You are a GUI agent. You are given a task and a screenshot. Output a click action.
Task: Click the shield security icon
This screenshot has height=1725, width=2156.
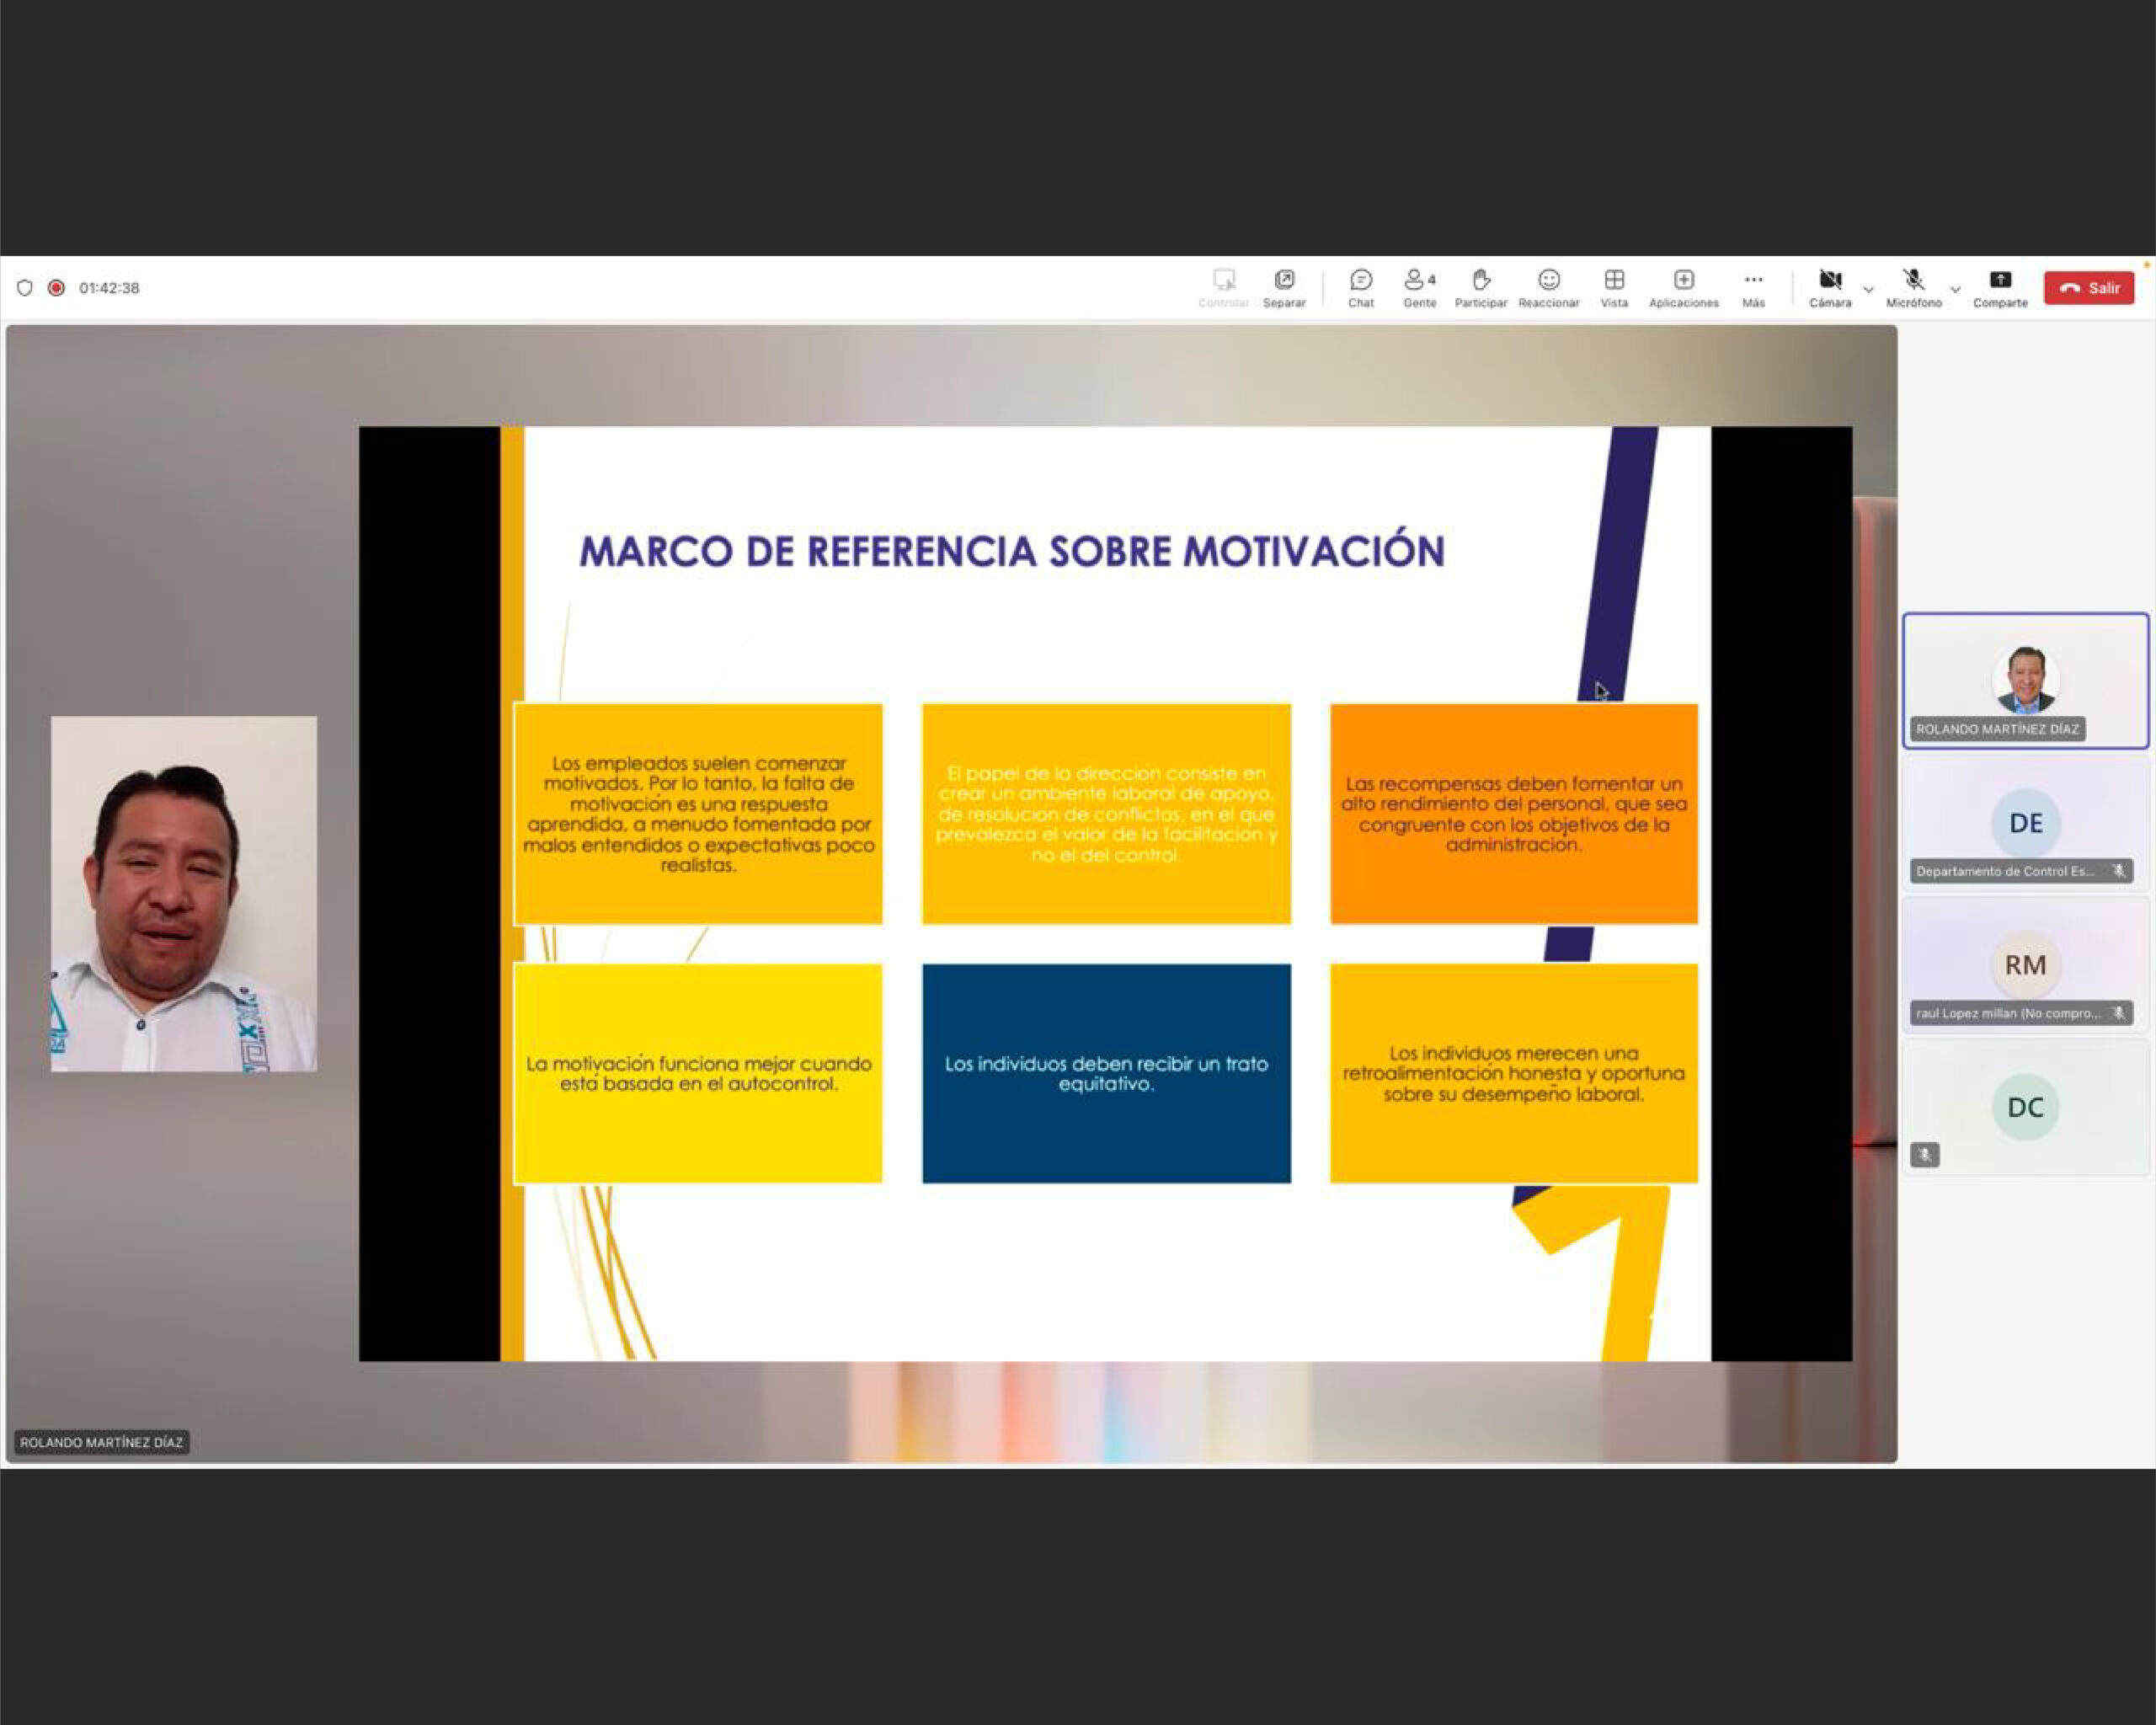pyautogui.click(x=25, y=288)
